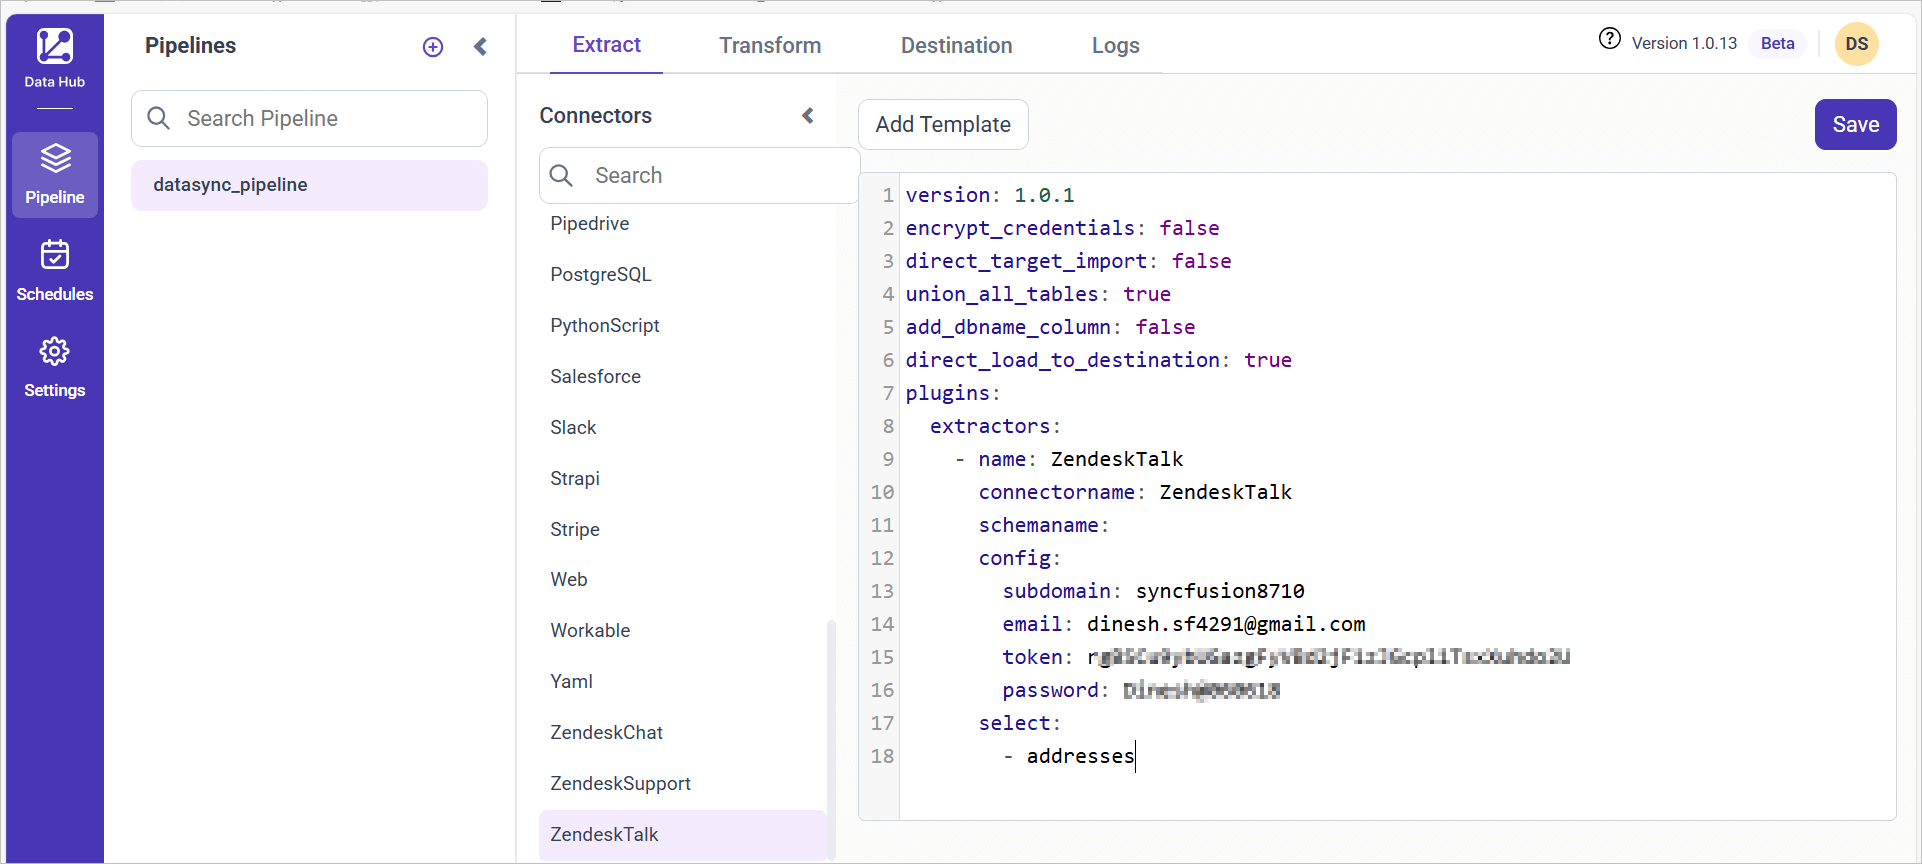Click the extractors: line in the editor
The height and width of the screenshot is (864, 1922).
point(995,426)
